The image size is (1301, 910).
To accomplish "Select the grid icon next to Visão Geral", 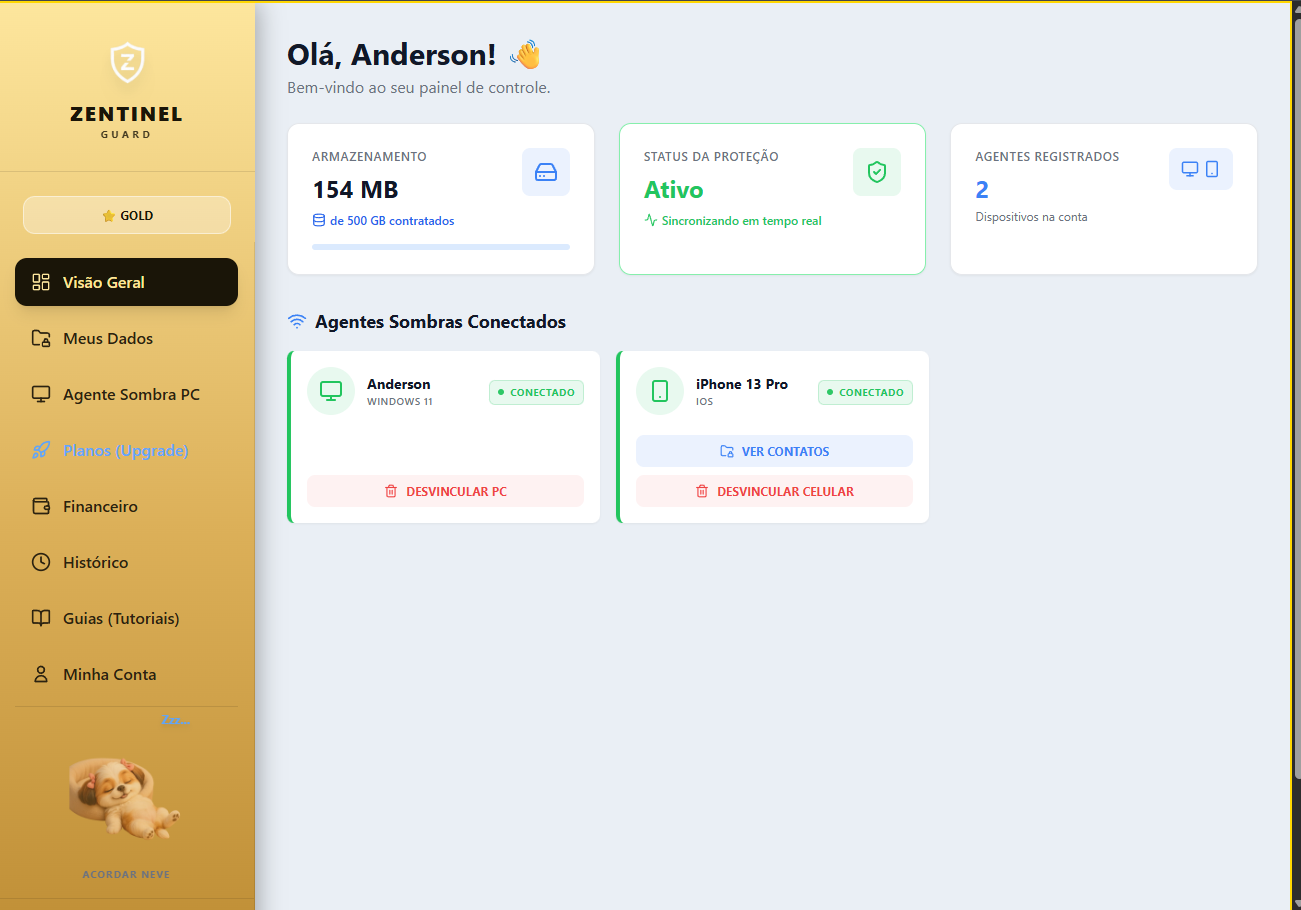I will (41, 282).
